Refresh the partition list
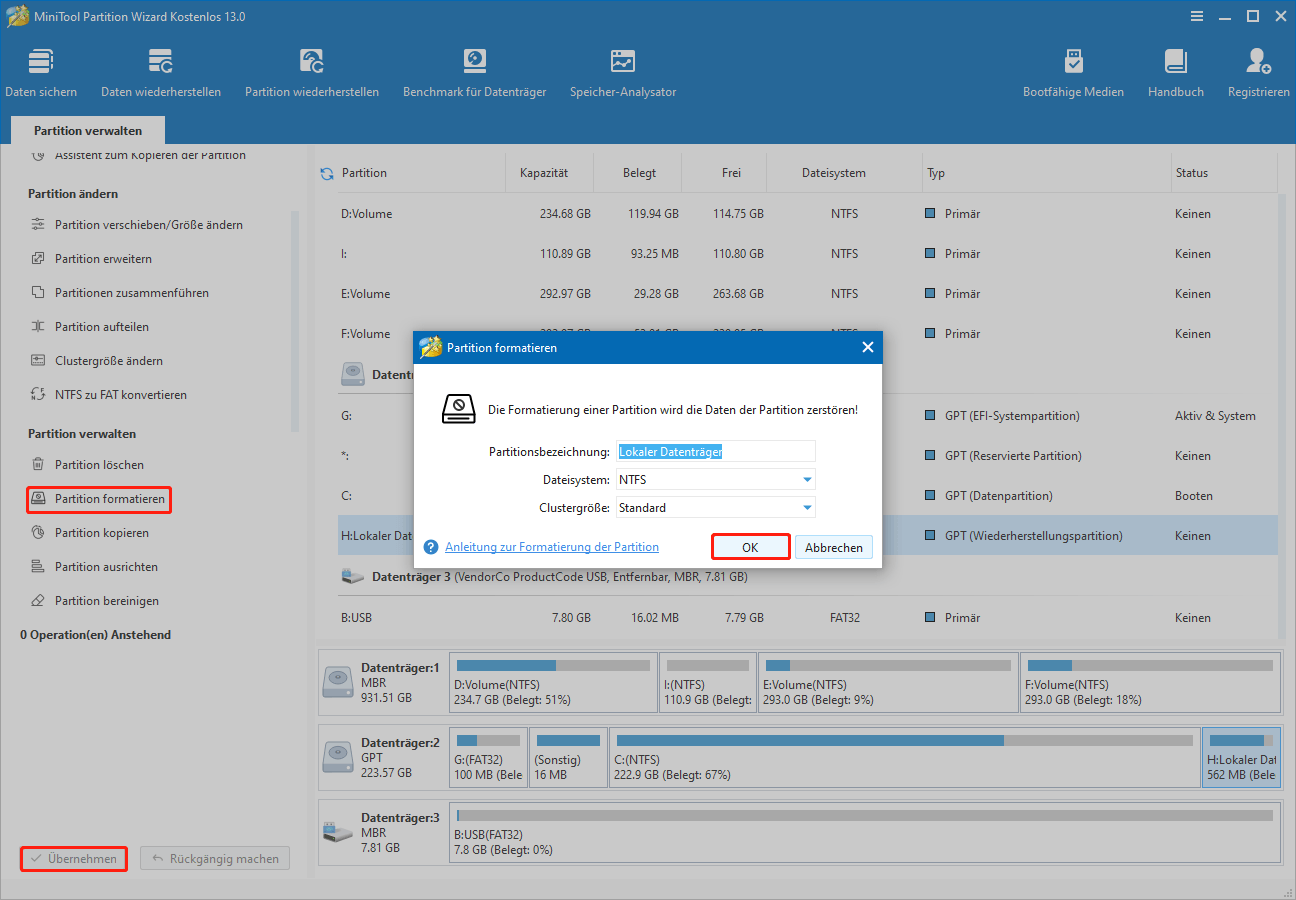Viewport: 1296px width, 900px height. 326,172
